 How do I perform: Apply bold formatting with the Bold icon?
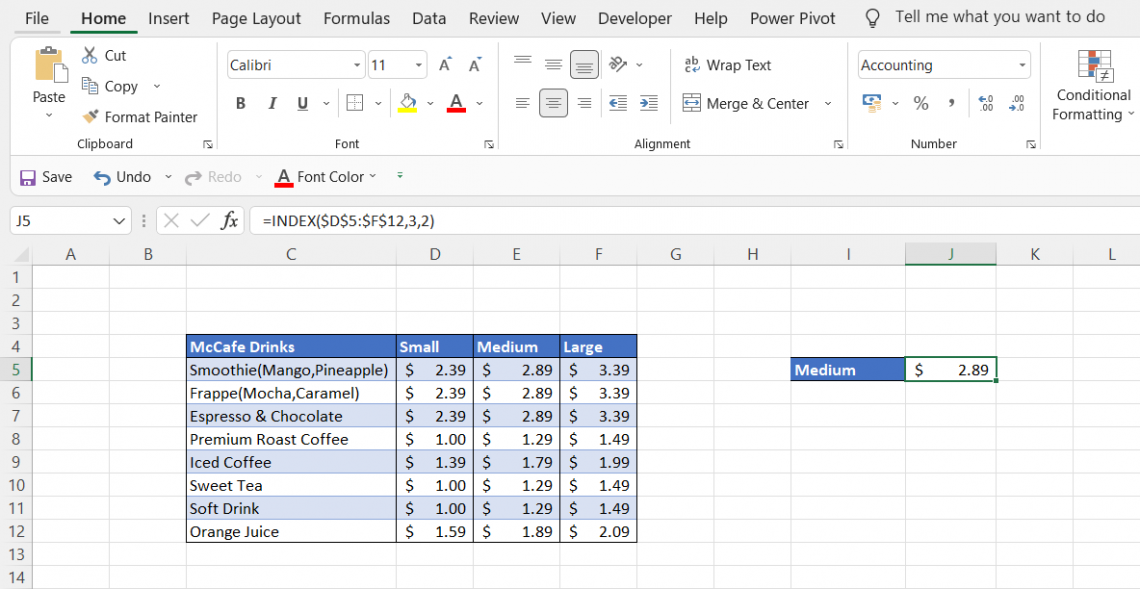click(239, 103)
